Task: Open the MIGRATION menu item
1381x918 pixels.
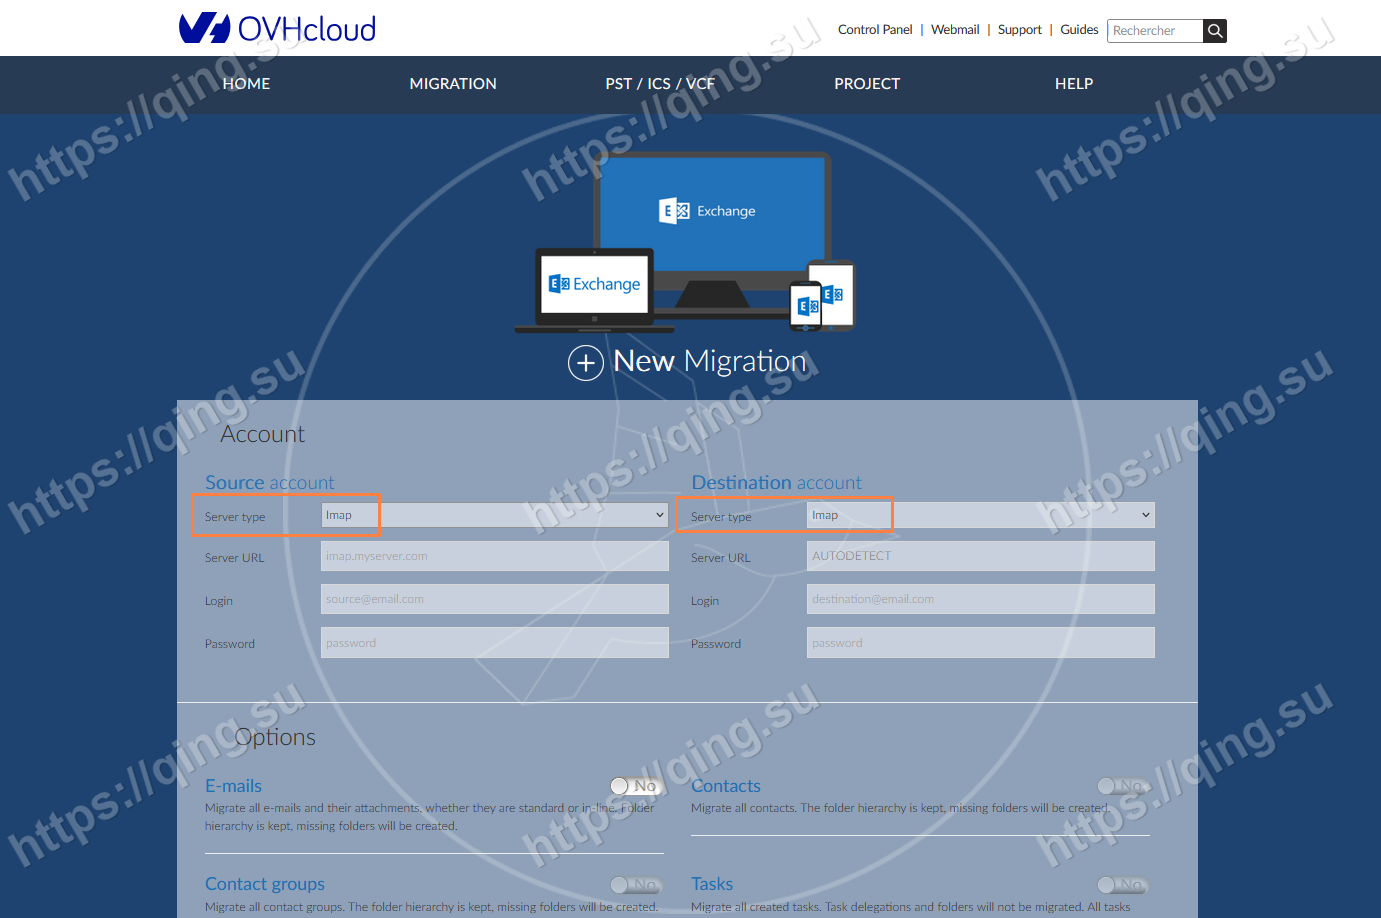Action: (453, 84)
